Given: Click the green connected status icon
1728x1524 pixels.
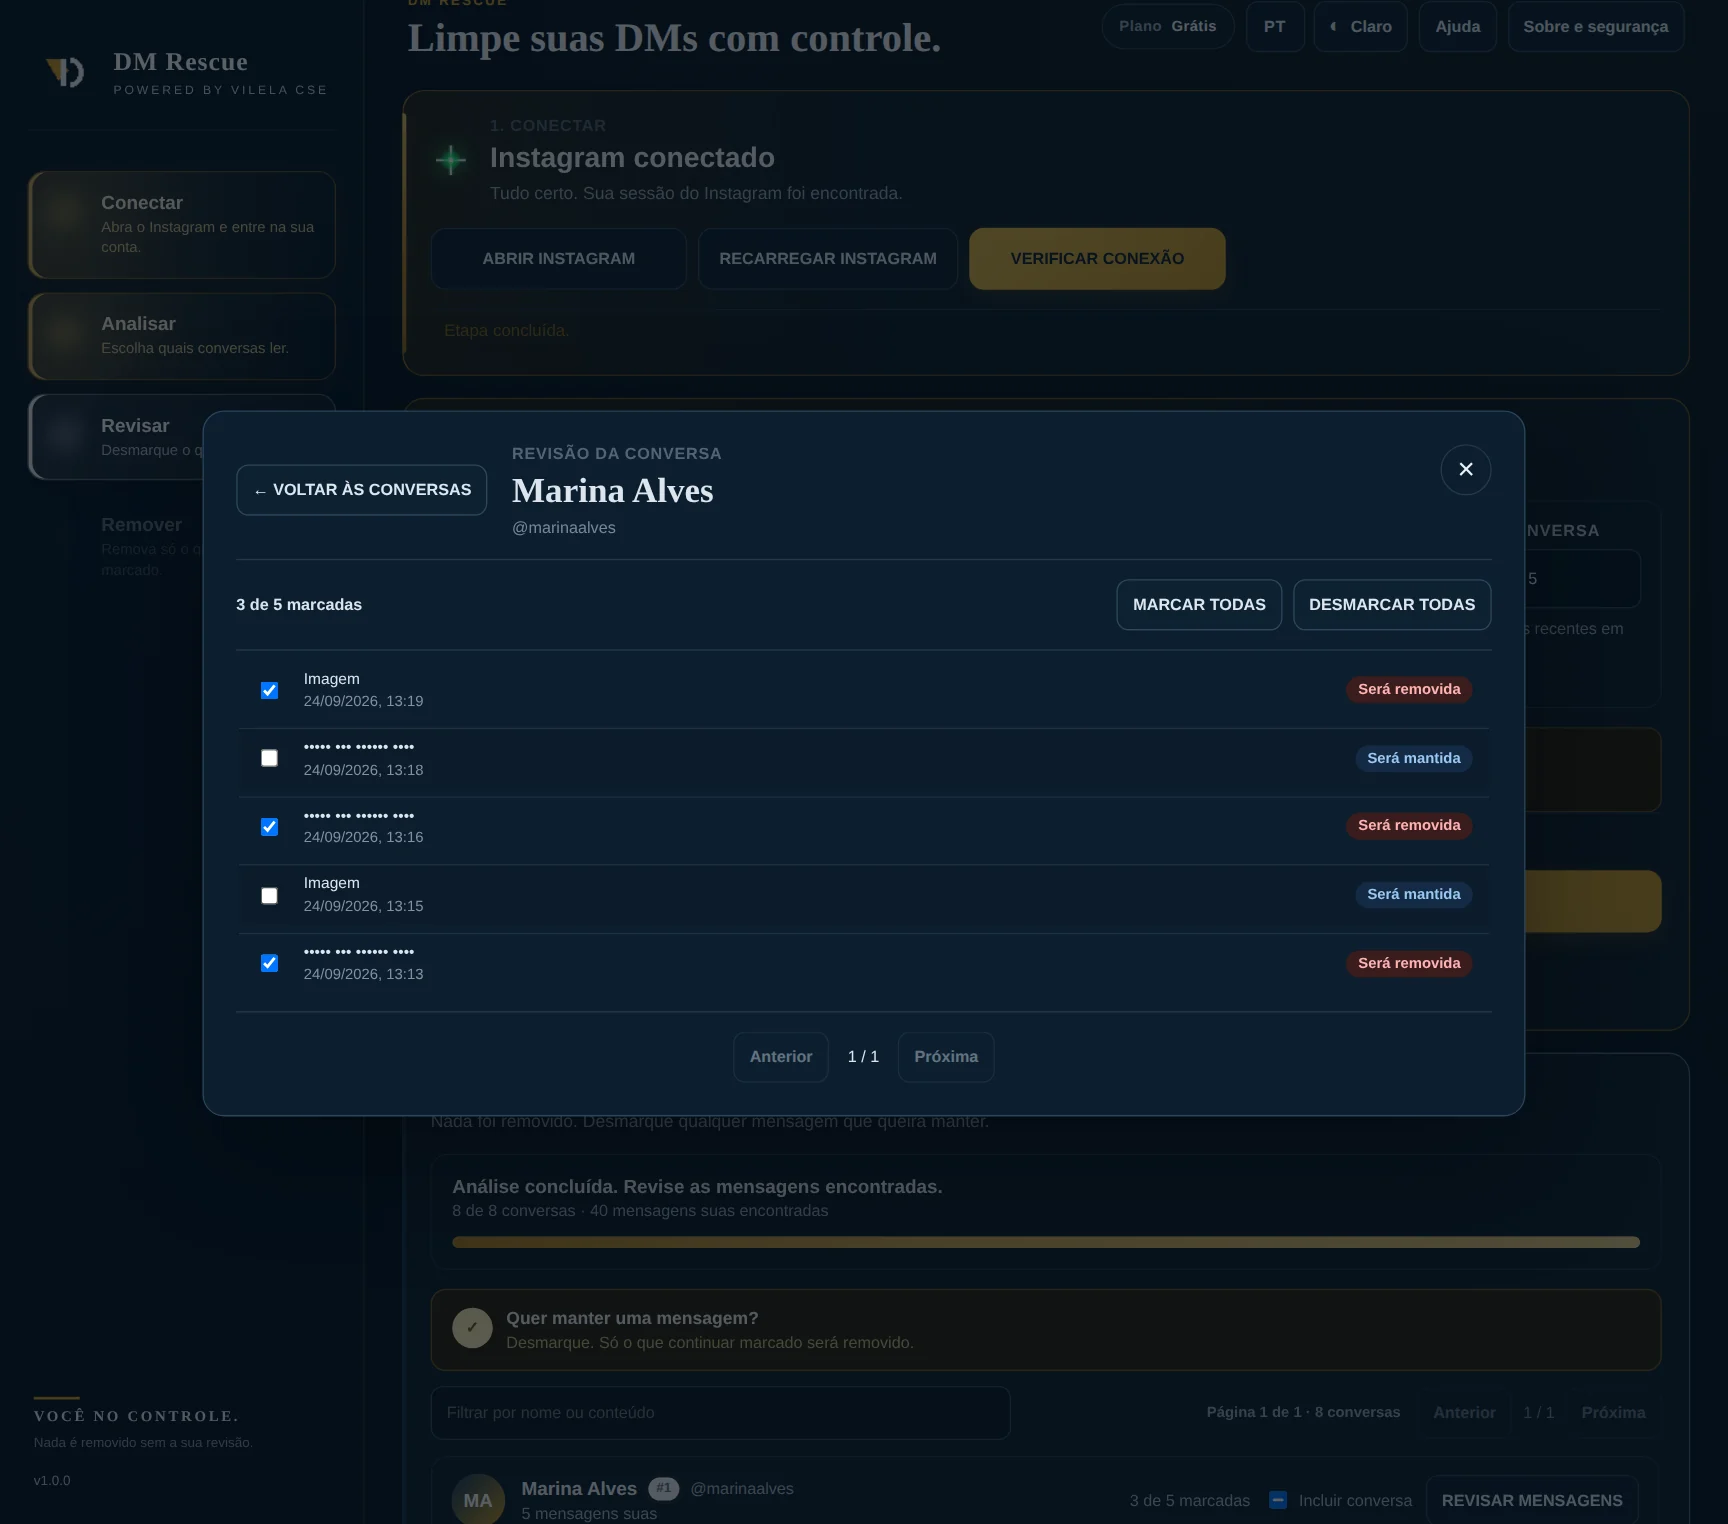Looking at the screenshot, I should (x=451, y=159).
